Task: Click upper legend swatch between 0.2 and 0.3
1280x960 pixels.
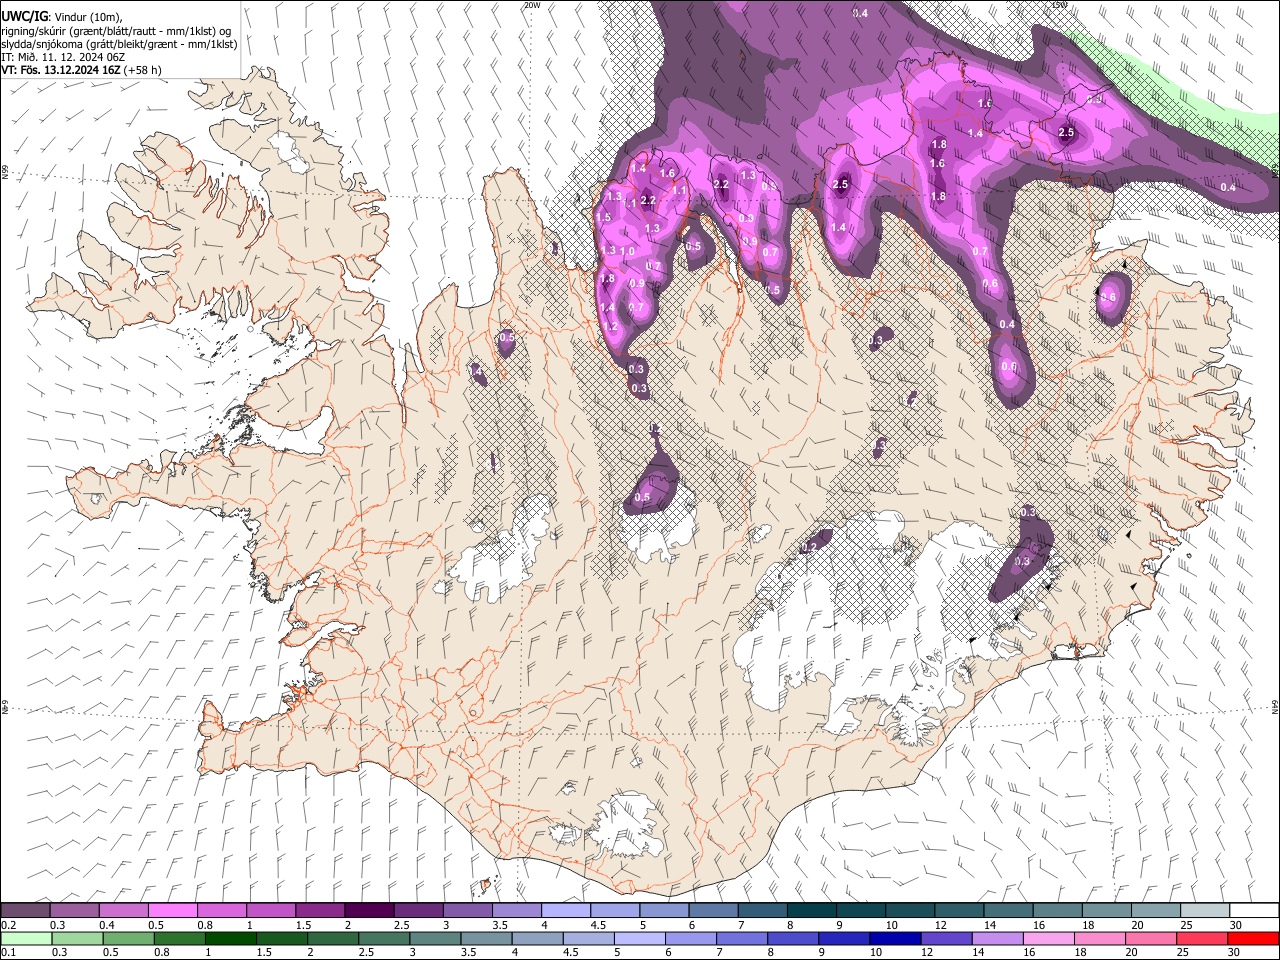Action: [25, 911]
